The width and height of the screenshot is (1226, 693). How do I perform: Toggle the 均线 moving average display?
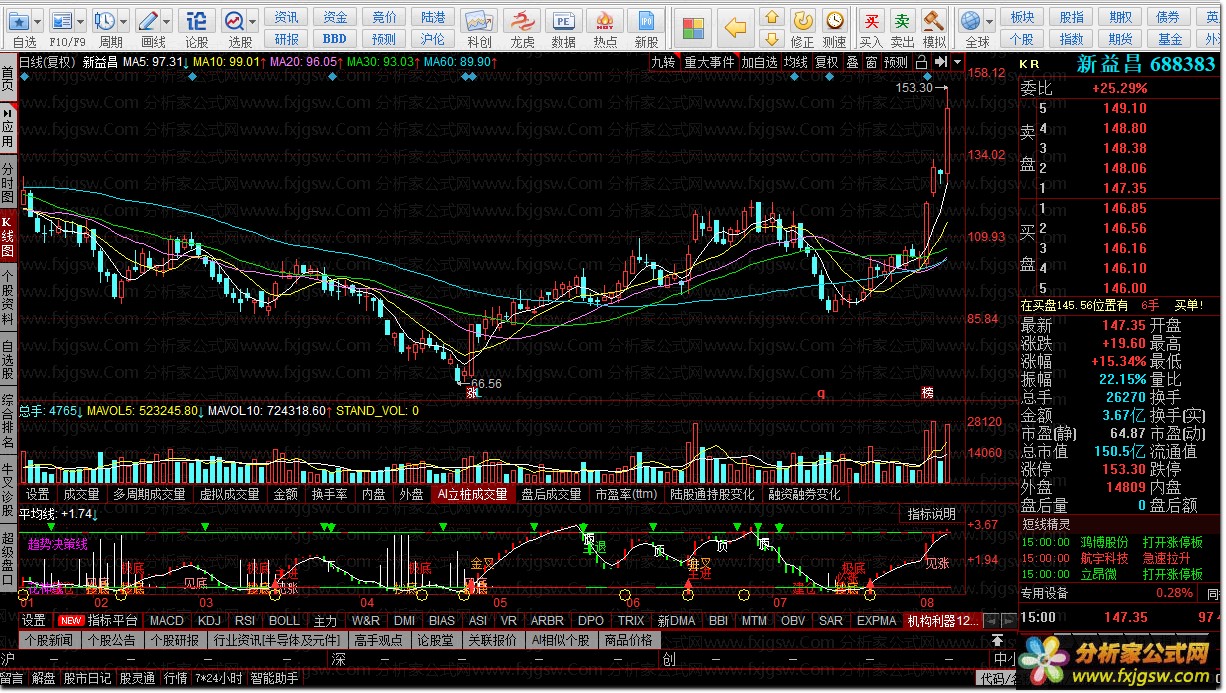796,62
